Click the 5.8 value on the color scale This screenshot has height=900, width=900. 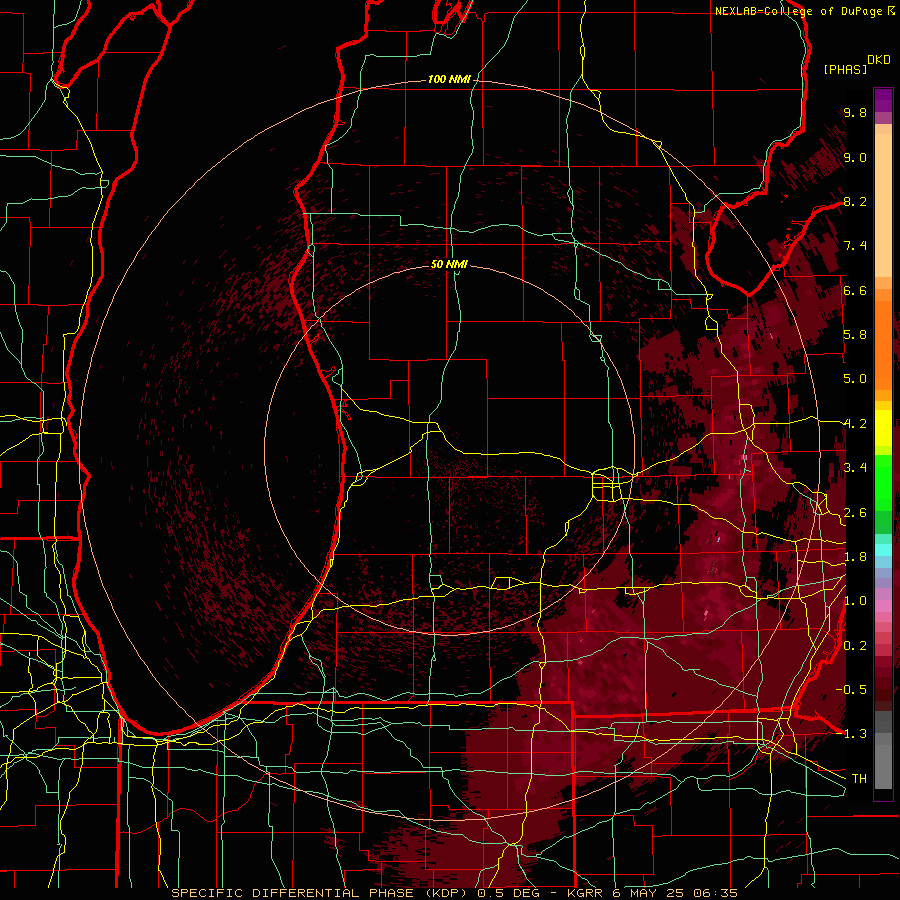click(855, 335)
